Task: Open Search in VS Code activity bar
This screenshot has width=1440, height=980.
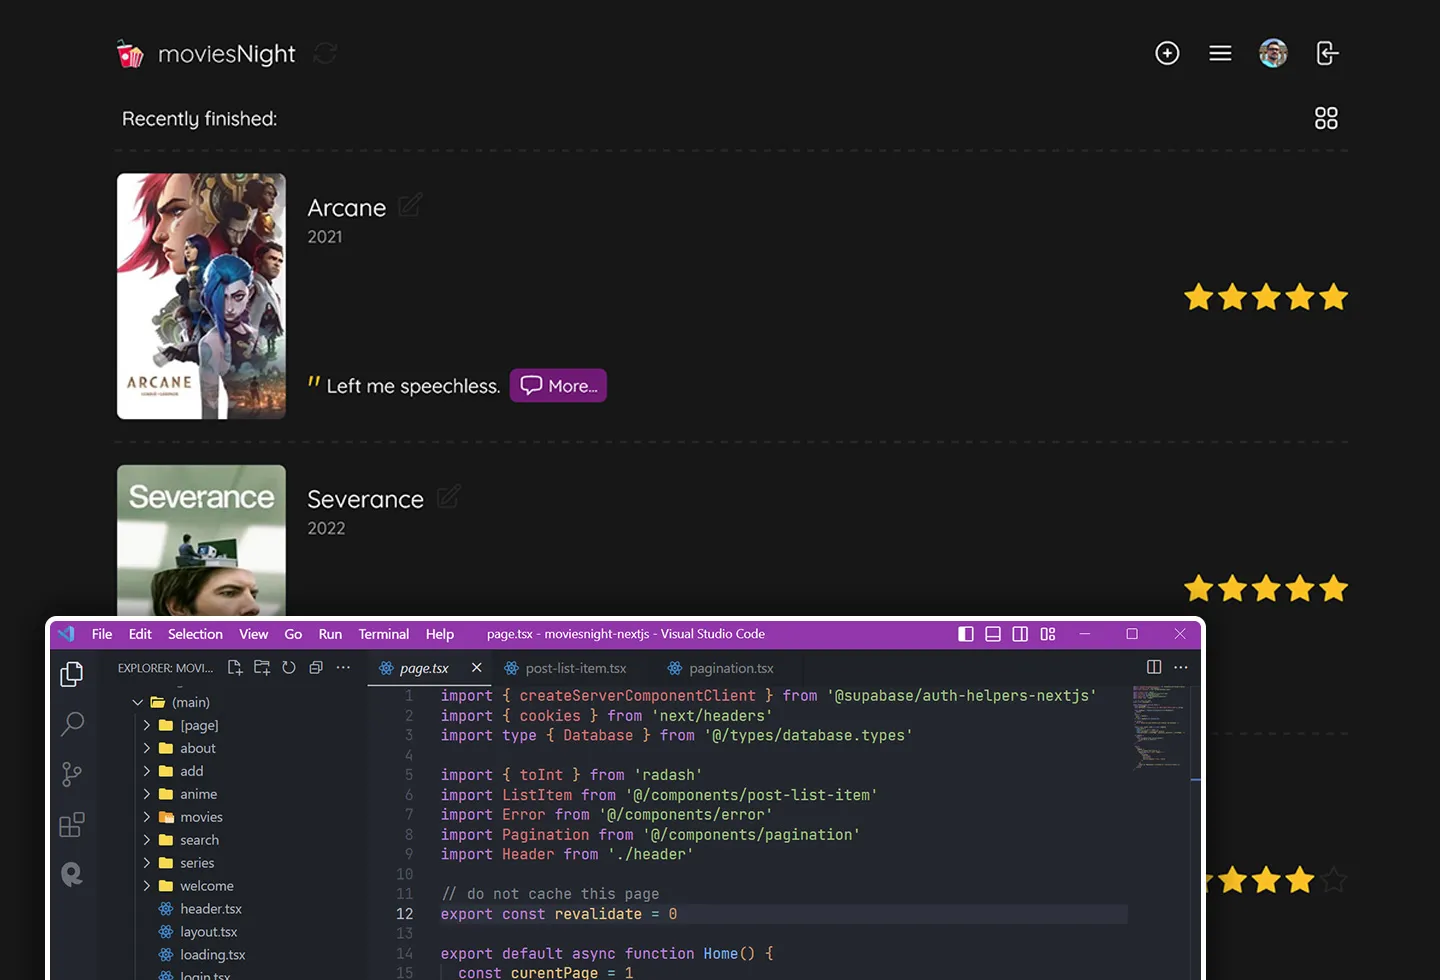Action: point(72,724)
